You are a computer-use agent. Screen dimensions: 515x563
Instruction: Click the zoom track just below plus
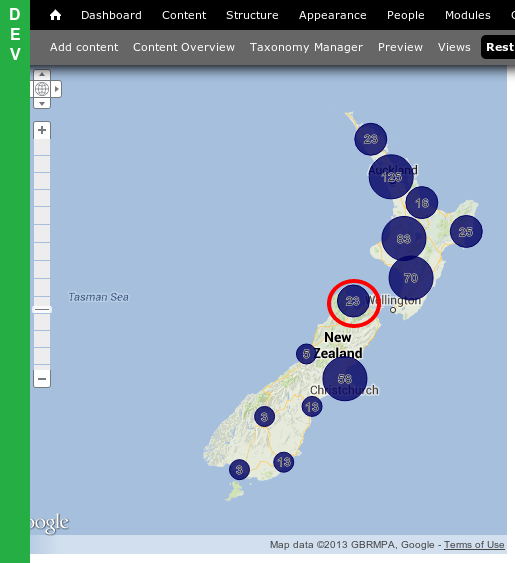pos(42,146)
